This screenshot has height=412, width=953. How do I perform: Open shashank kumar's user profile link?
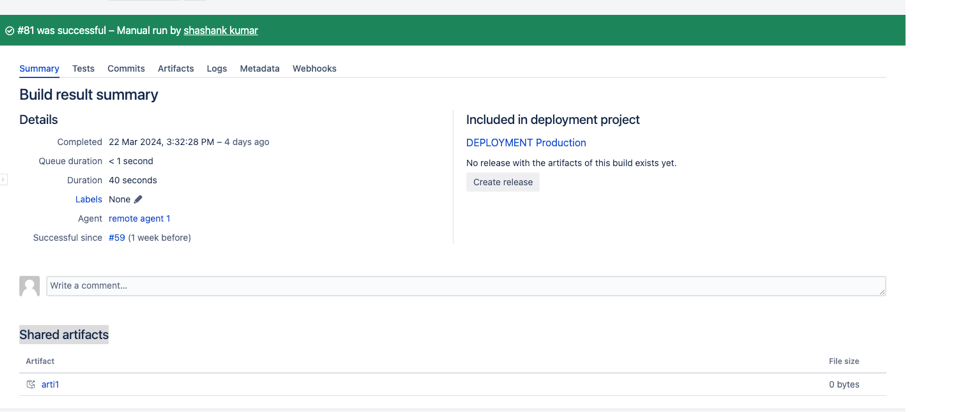coord(221,30)
